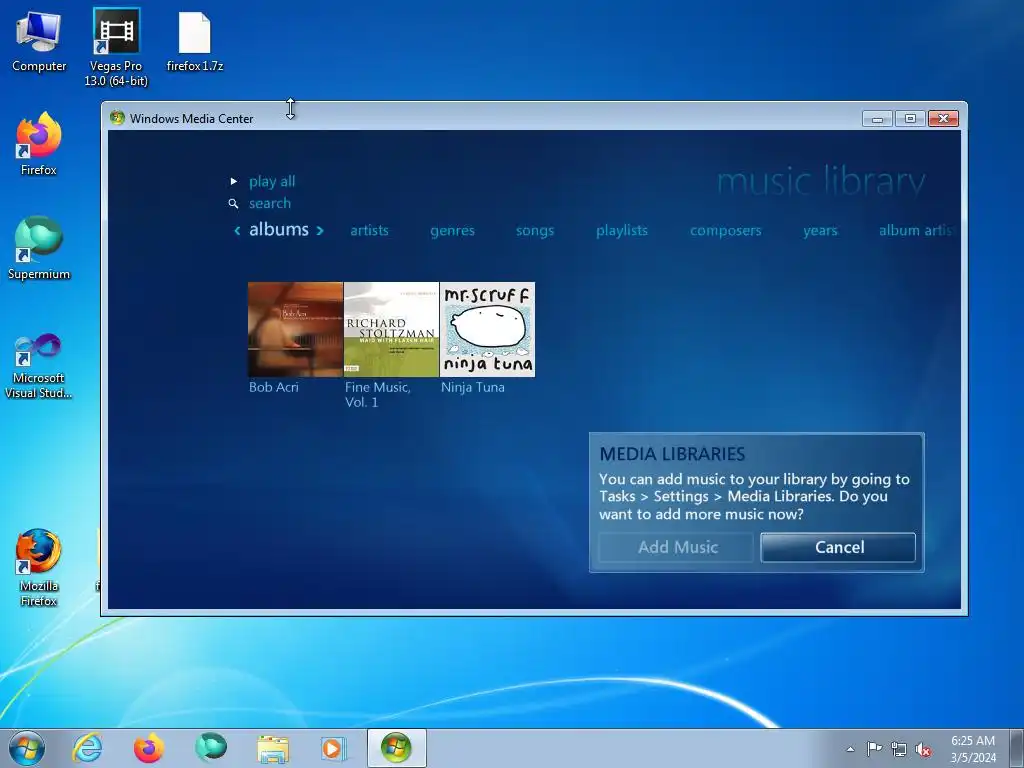Open search in music library
Viewport: 1024px width, 768px height.
[x=270, y=203]
